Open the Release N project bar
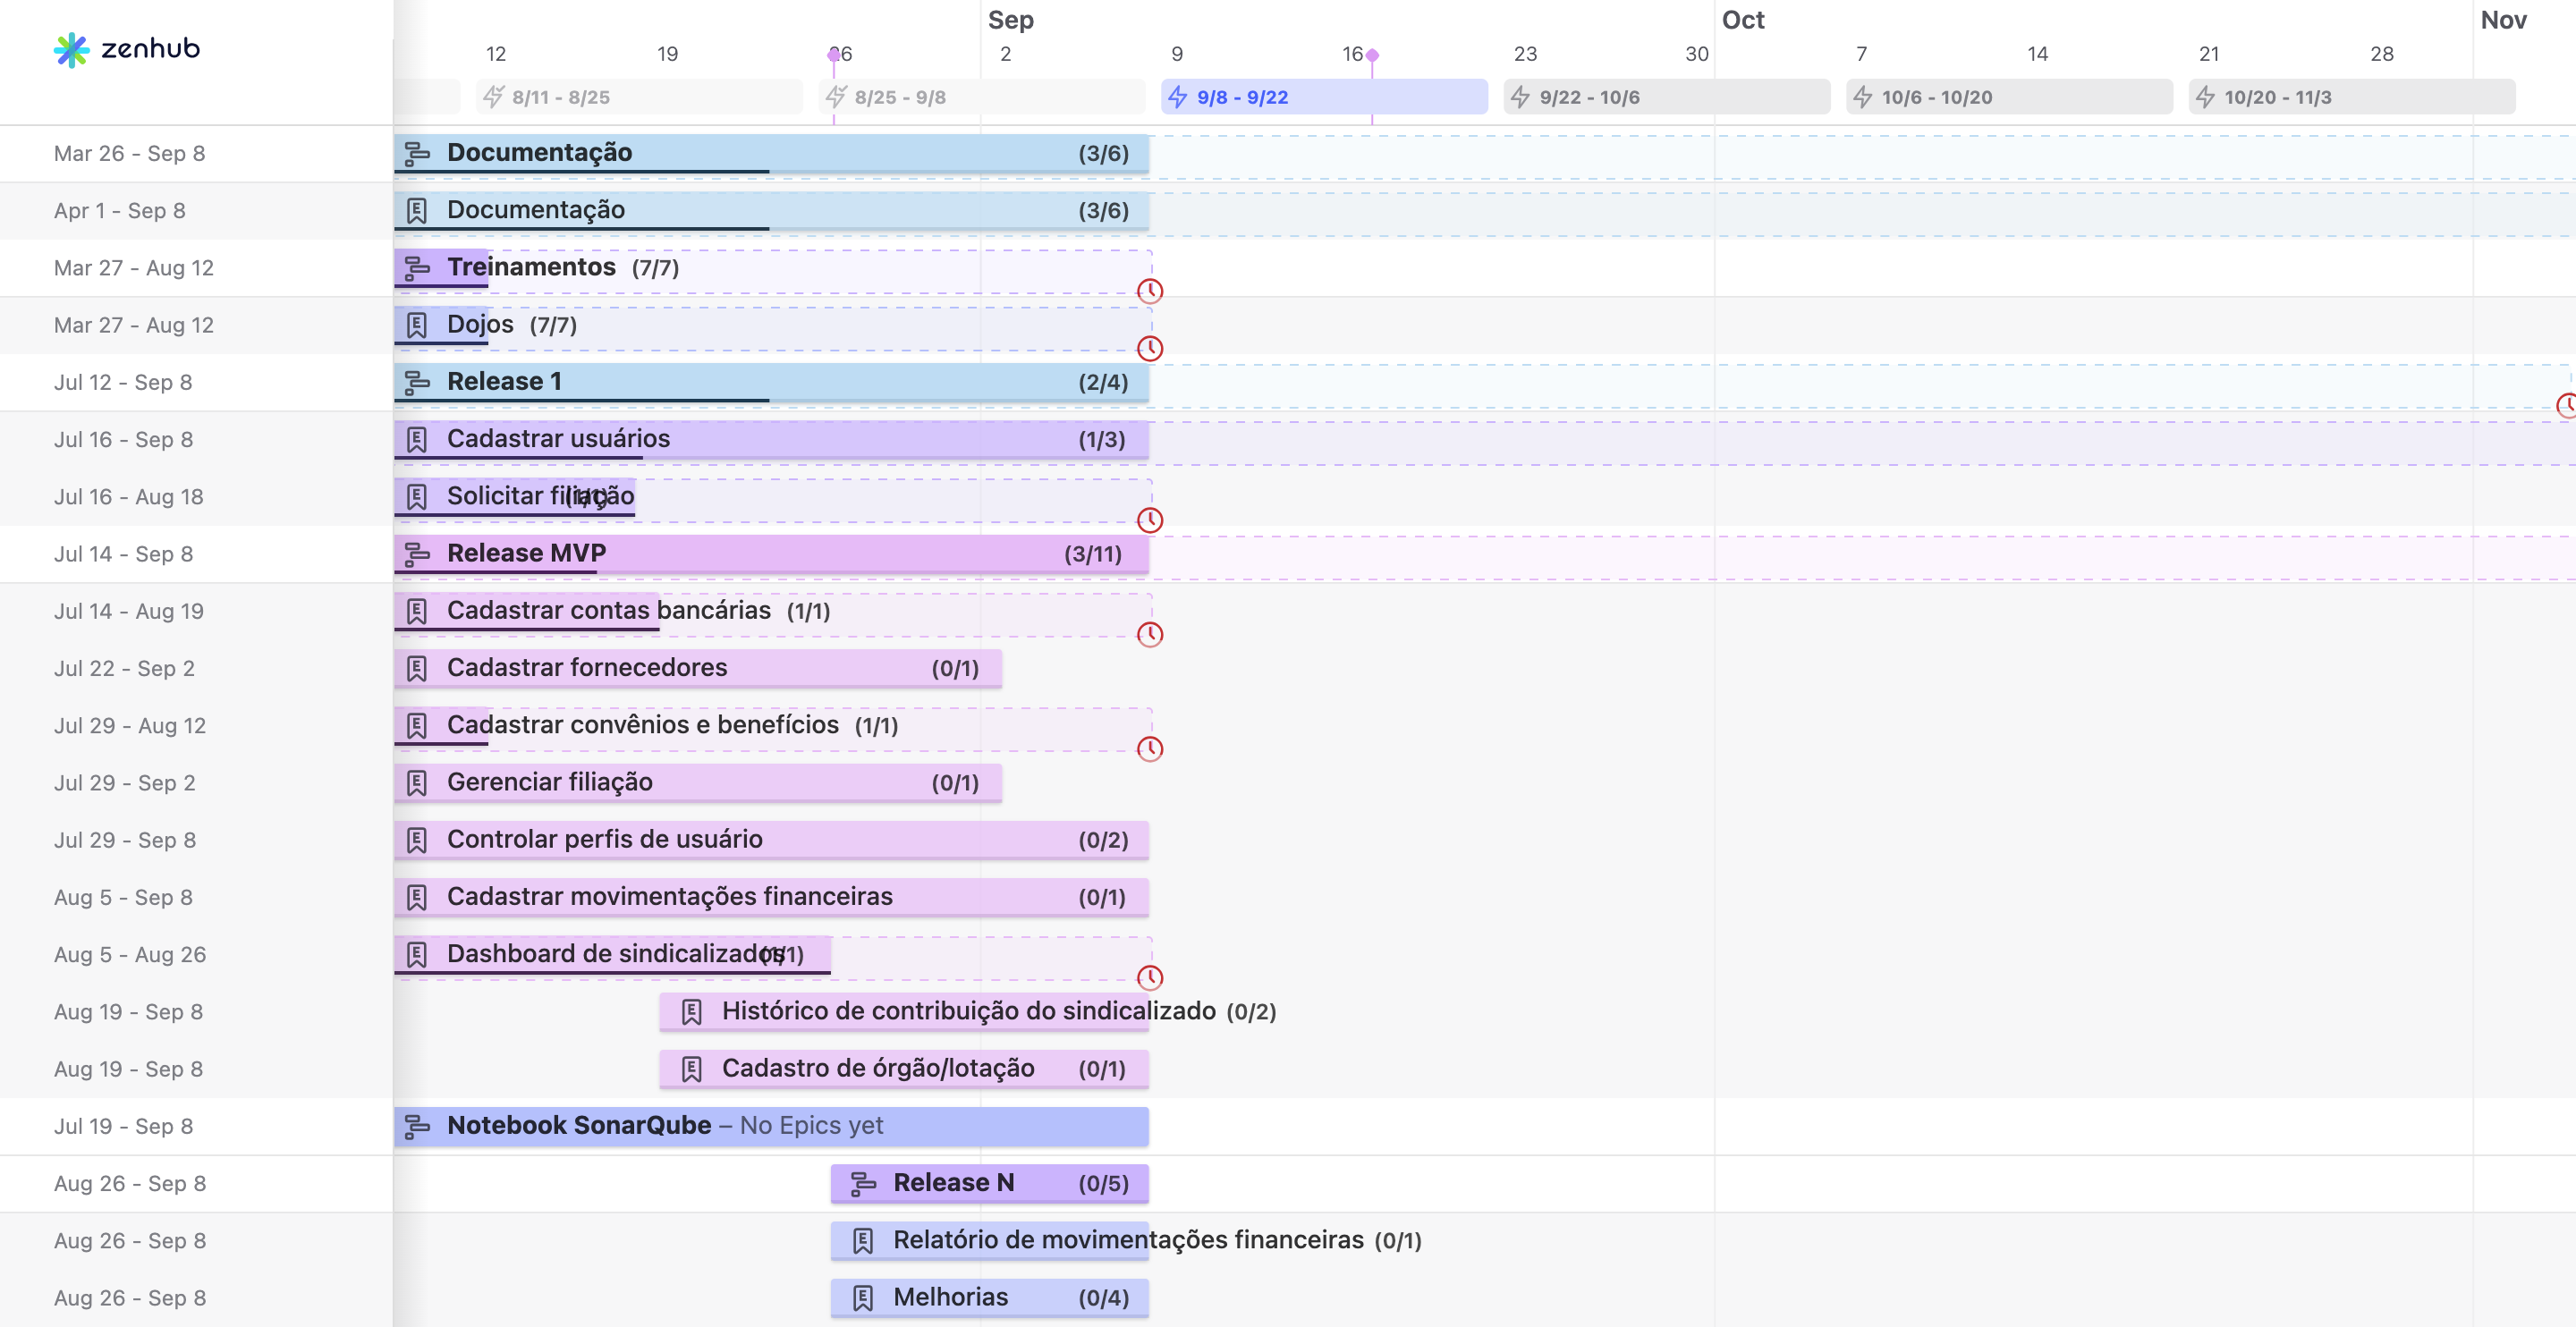The width and height of the screenshot is (2576, 1327). pos(990,1184)
